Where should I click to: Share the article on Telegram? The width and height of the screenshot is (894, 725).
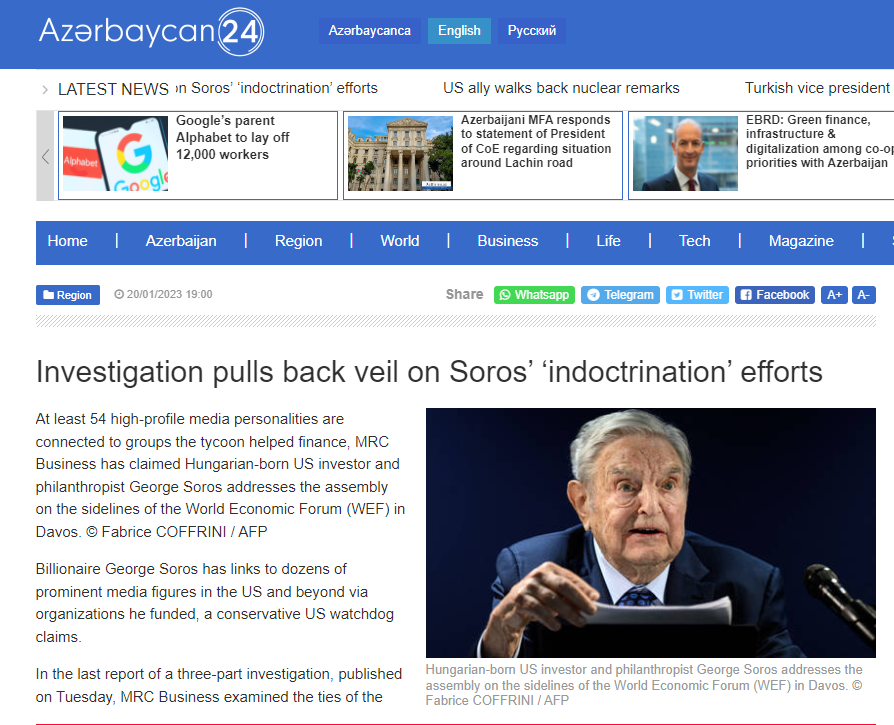(620, 295)
